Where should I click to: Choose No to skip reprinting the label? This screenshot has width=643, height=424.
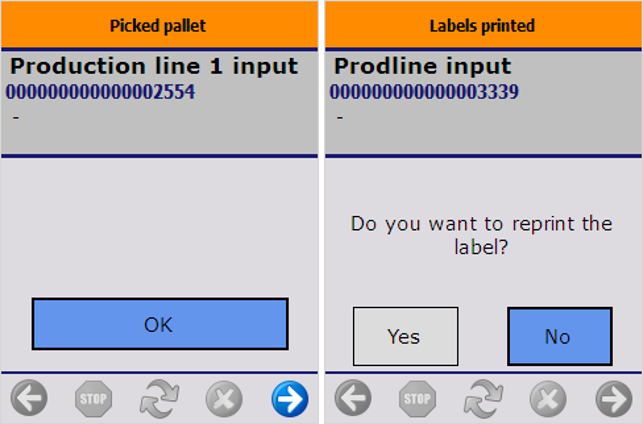pyautogui.click(x=559, y=336)
